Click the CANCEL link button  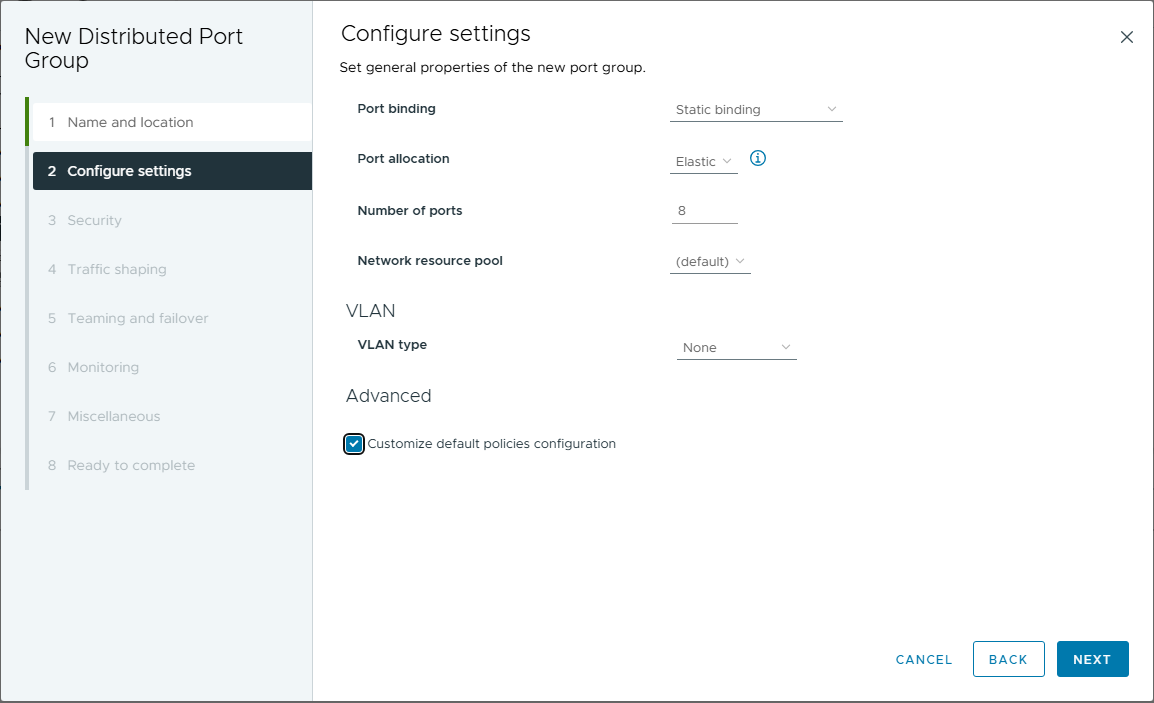coord(924,660)
